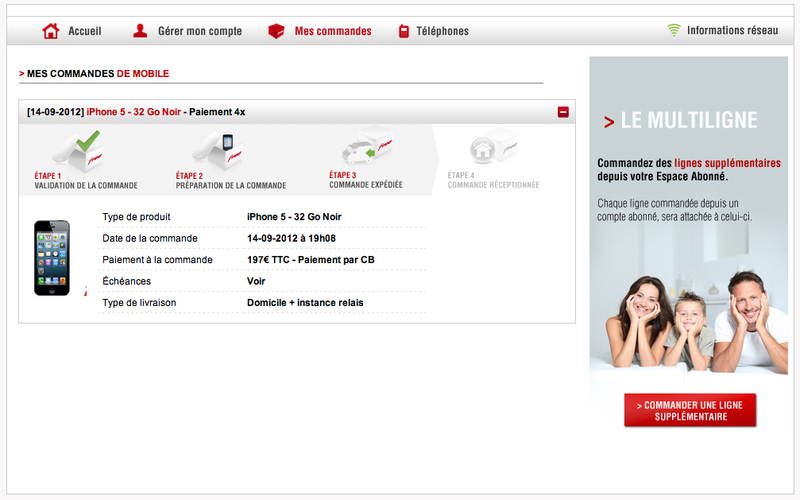The width and height of the screenshot is (800, 500).
Task: Click the Le Multiligne family banner image
Action: point(688,315)
